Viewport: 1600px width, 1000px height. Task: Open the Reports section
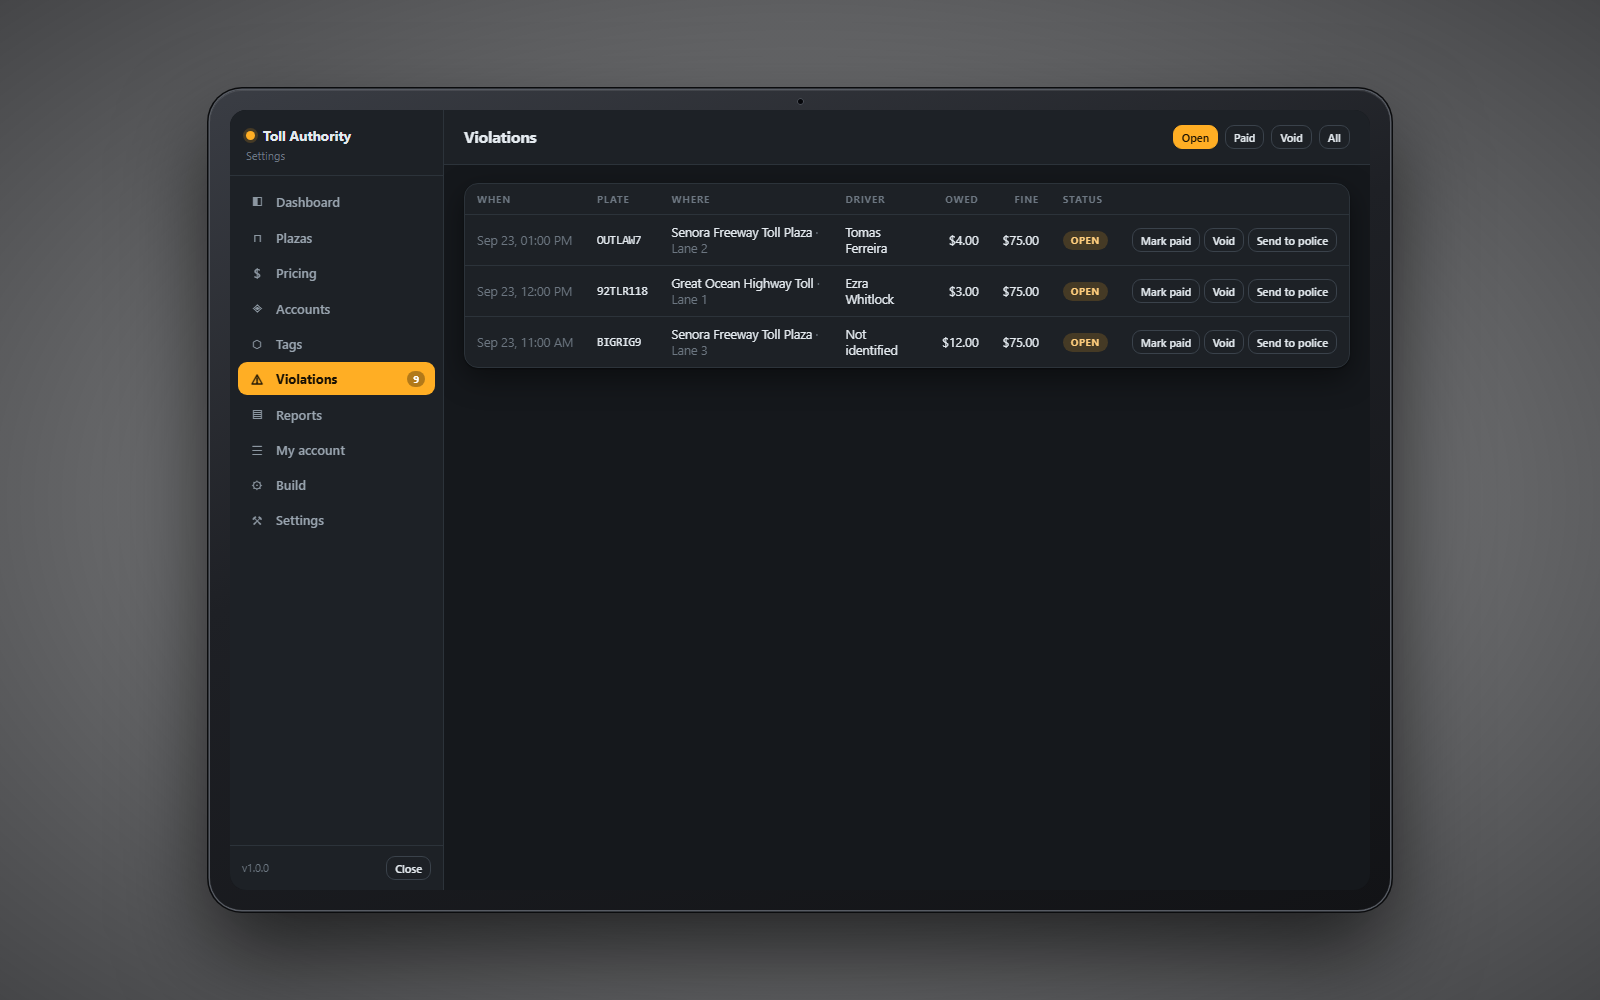pyautogui.click(x=336, y=415)
